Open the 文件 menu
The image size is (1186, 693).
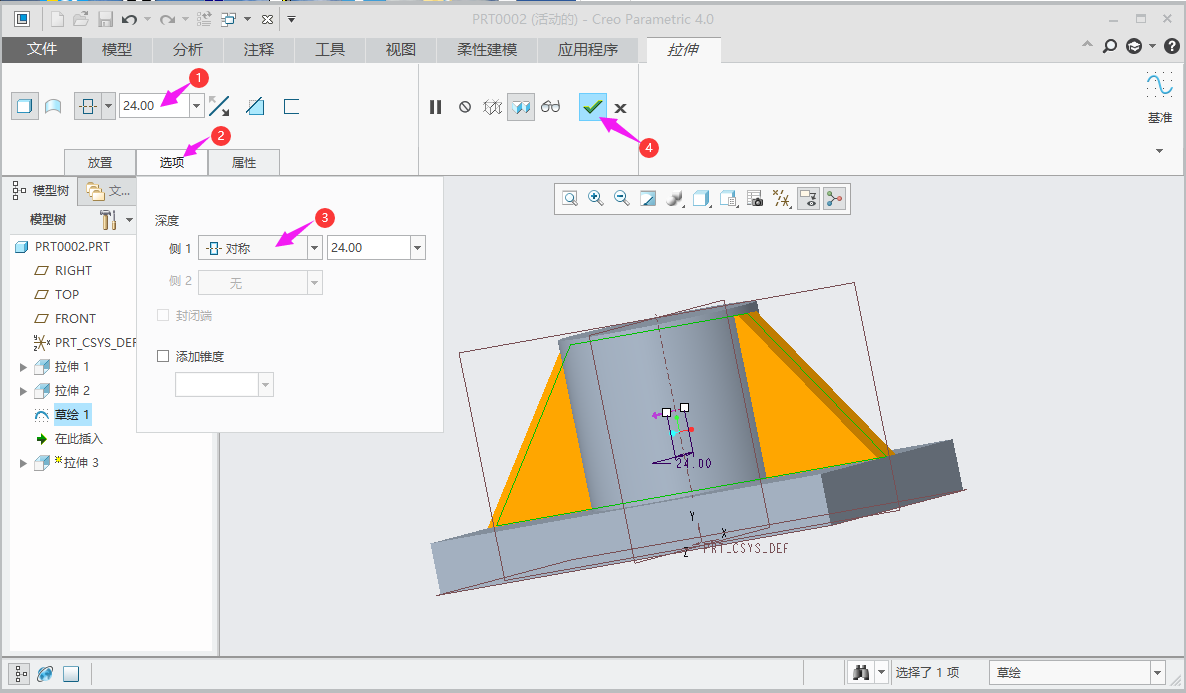(x=42, y=50)
